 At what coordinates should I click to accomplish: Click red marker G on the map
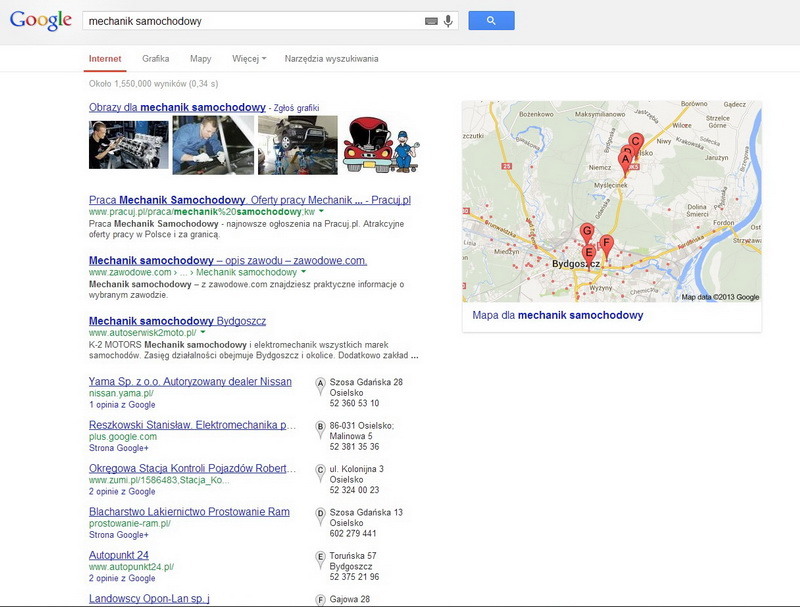pyautogui.click(x=587, y=233)
